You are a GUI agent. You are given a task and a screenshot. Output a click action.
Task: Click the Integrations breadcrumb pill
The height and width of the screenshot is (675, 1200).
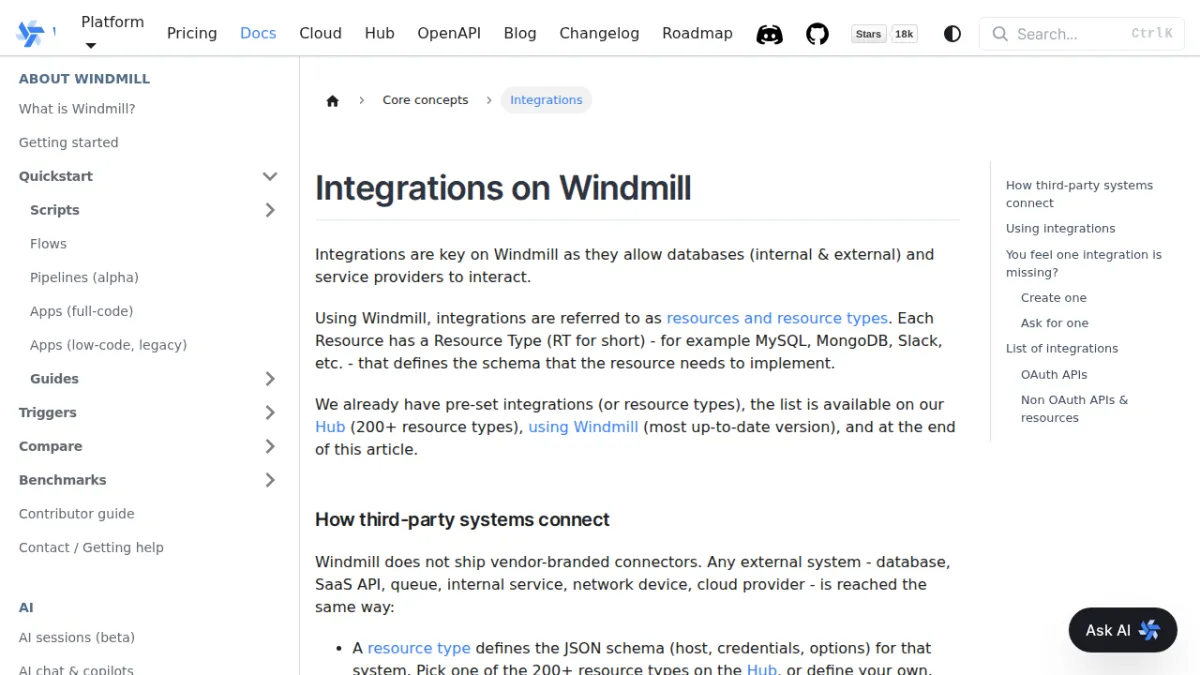tap(546, 100)
